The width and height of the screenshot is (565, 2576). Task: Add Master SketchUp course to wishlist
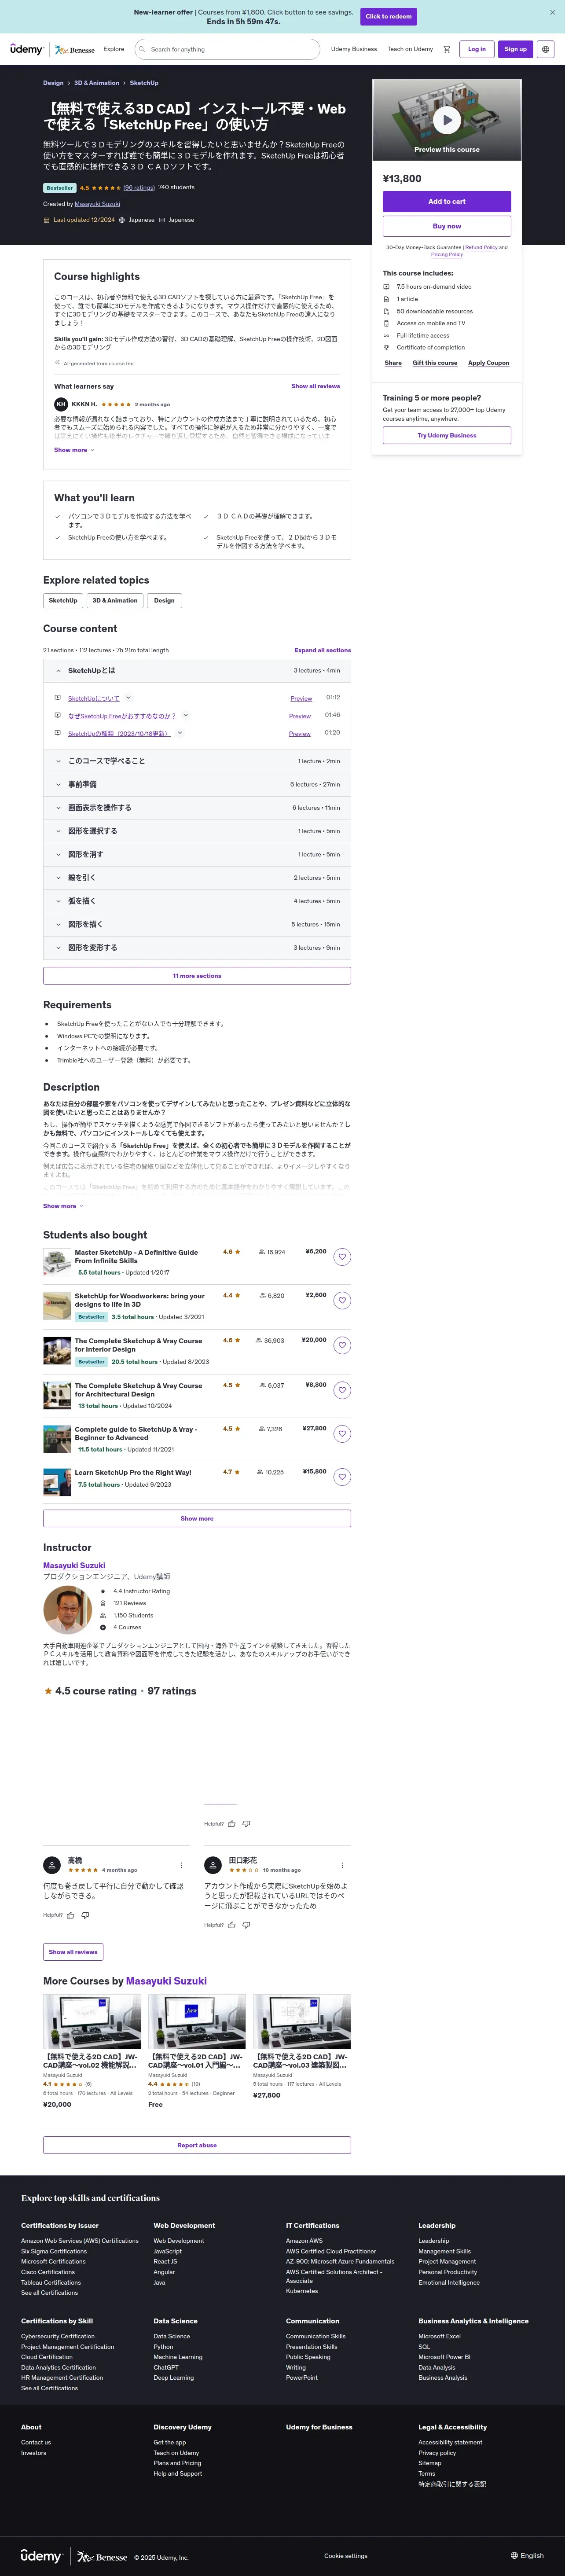pos(342,1257)
